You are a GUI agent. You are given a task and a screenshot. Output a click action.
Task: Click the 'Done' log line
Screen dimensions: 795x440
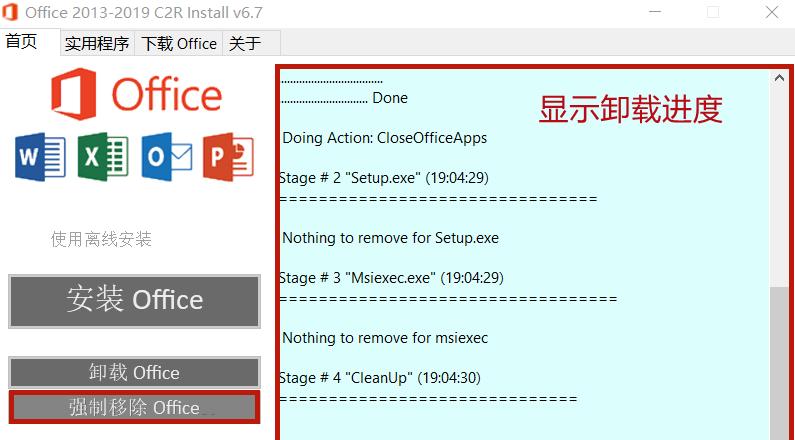(345, 98)
